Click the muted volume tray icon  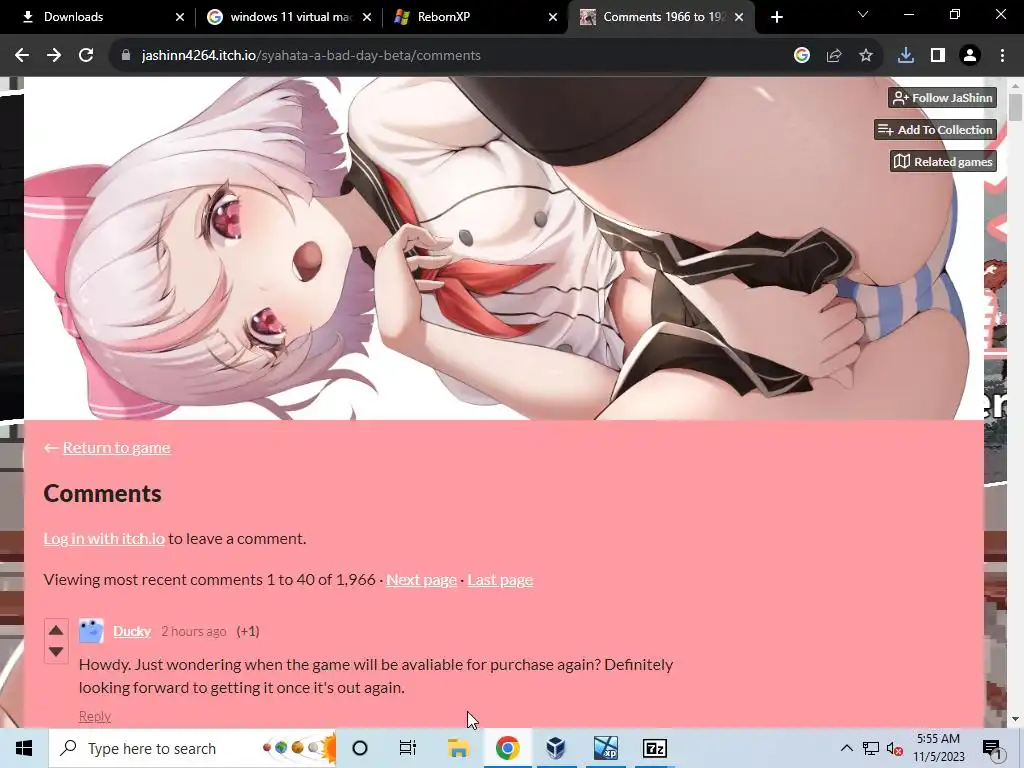pyautogui.click(x=895, y=748)
